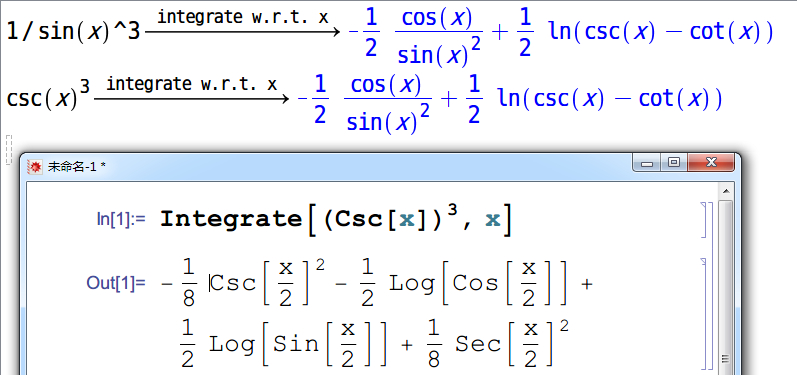Screen dimensions: 797x375
Task: Click the first 'integrate w.r.t. x' arrow label
Action: point(242,17)
